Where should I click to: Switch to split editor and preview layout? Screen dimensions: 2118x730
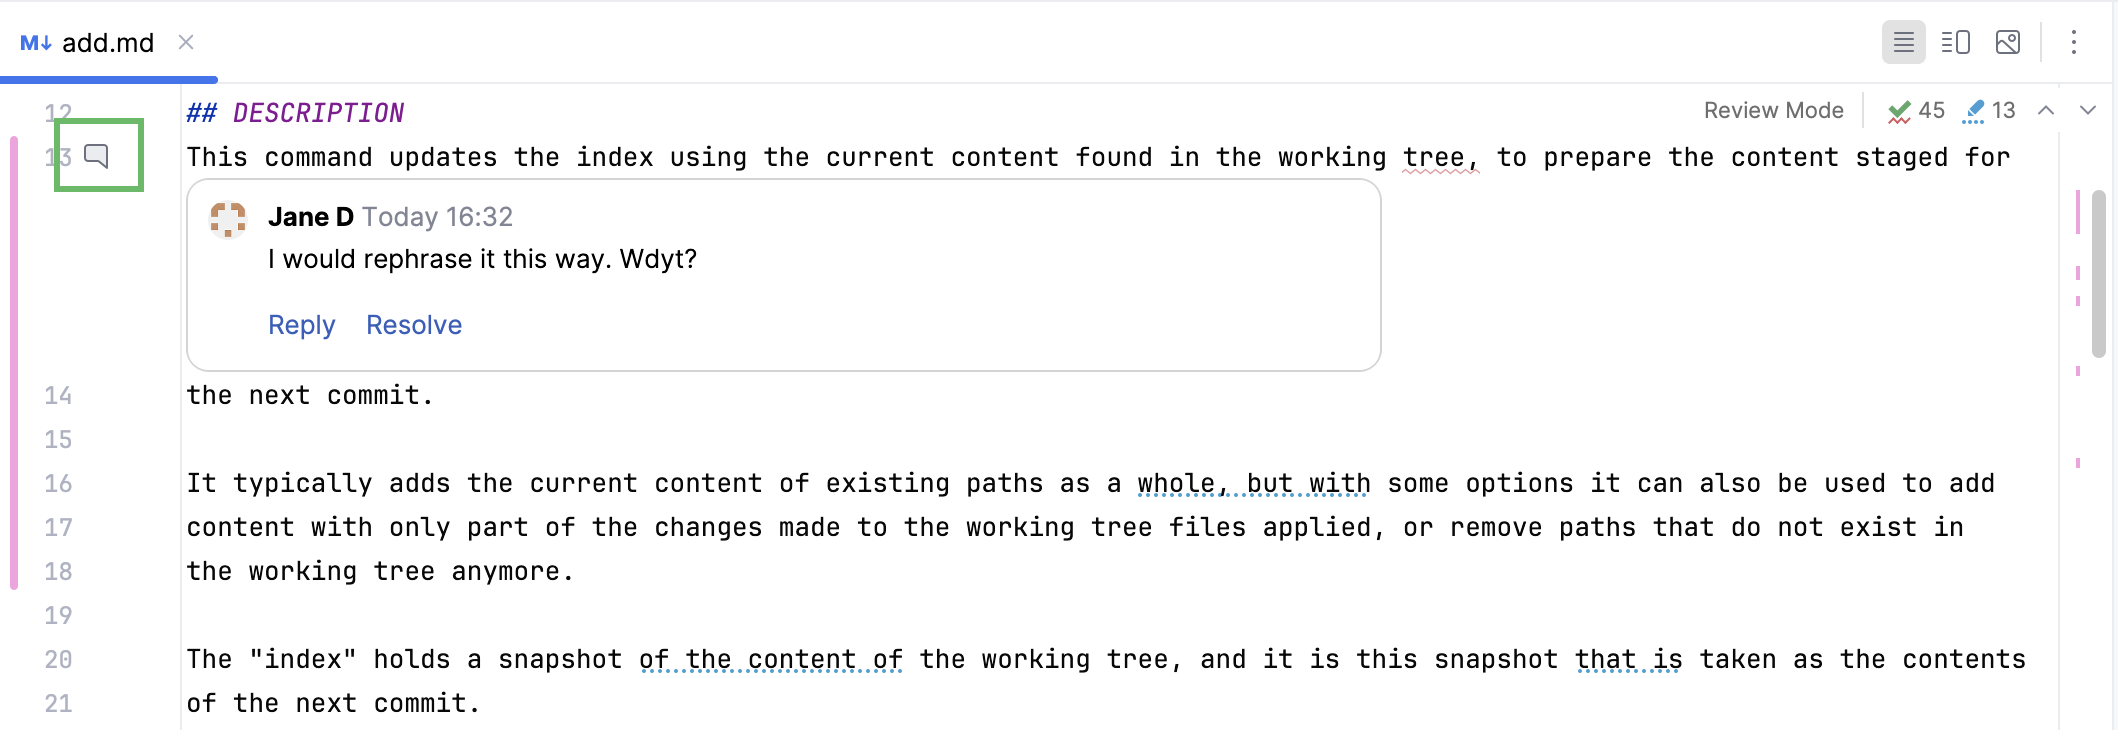1956,42
